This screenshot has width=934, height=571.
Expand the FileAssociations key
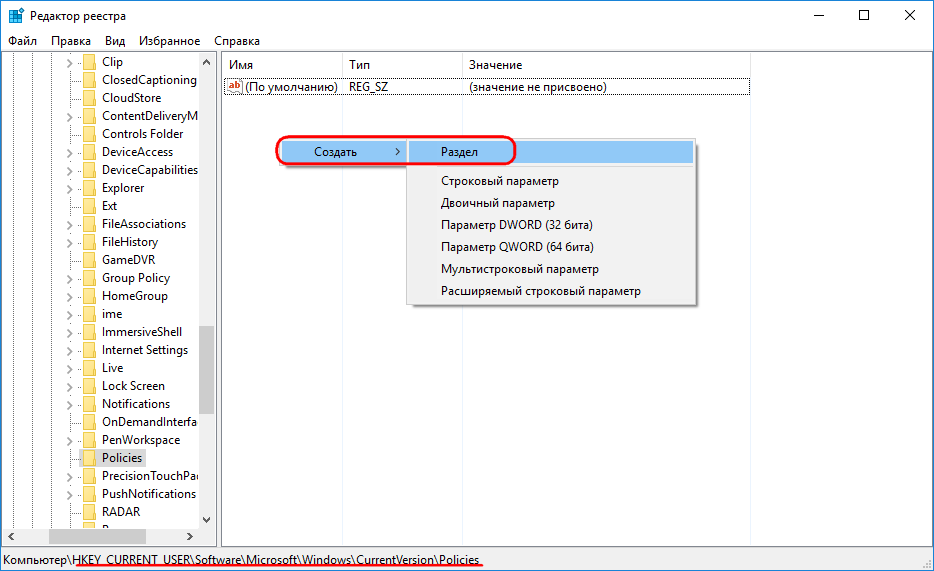click(69, 224)
